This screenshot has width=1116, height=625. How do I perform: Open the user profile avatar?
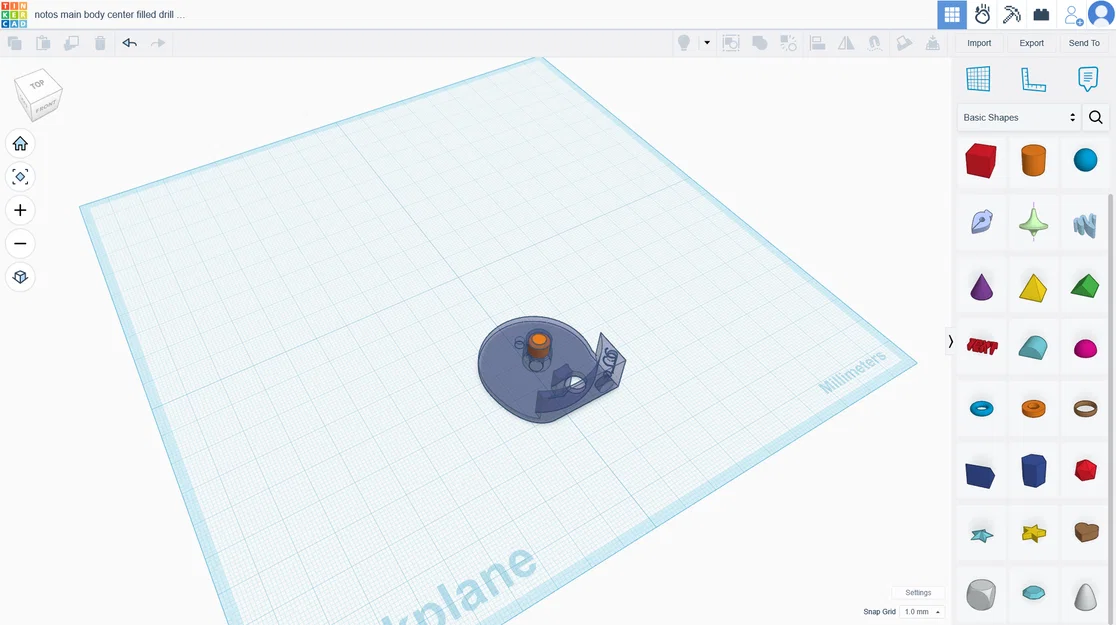pyautogui.click(x=1101, y=14)
